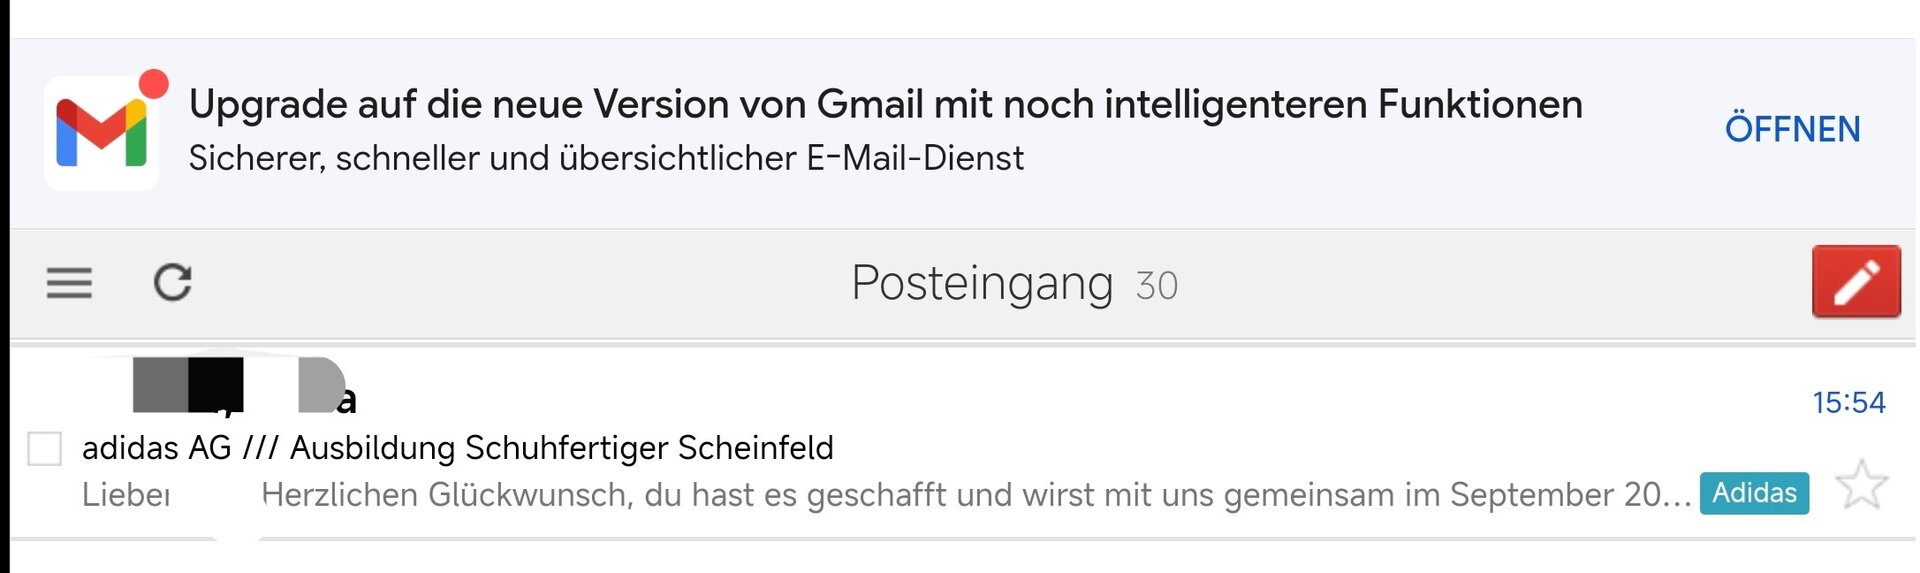Click the Gmail logo in the upgrade banner

tap(101, 134)
